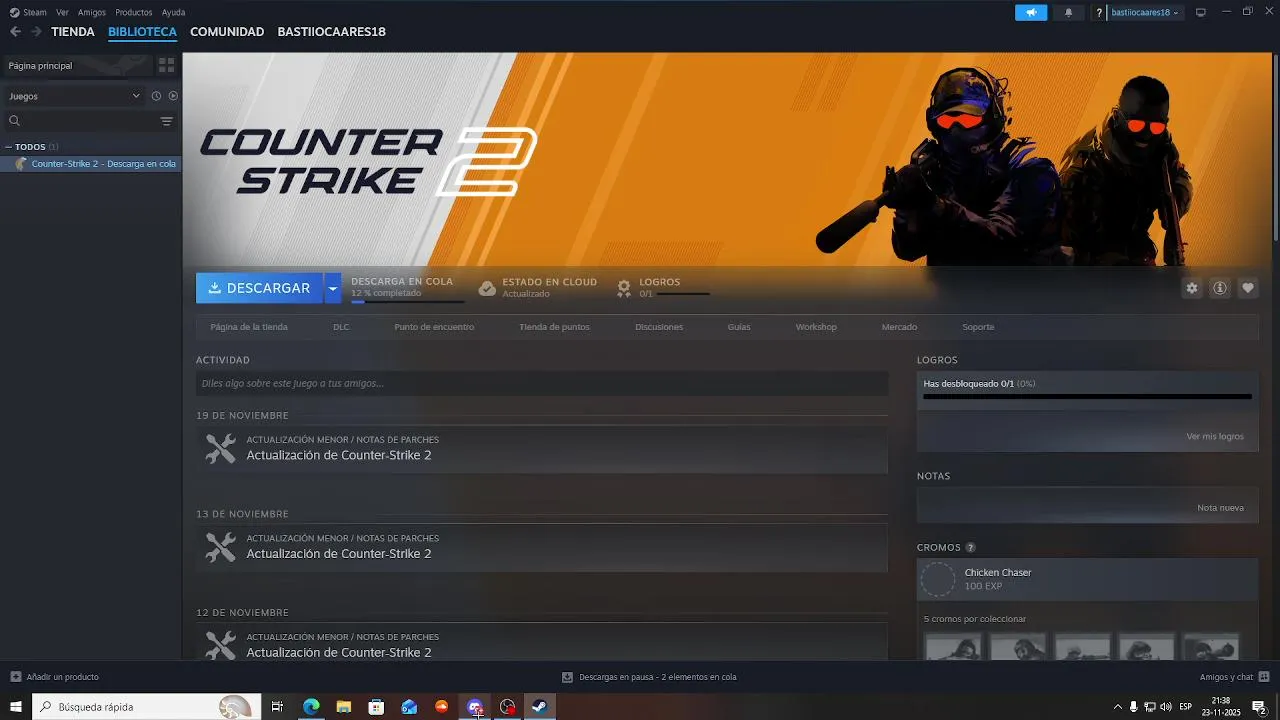The width and height of the screenshot is (1280, 720).
Task: Open the Guías link
Action: 739,327
